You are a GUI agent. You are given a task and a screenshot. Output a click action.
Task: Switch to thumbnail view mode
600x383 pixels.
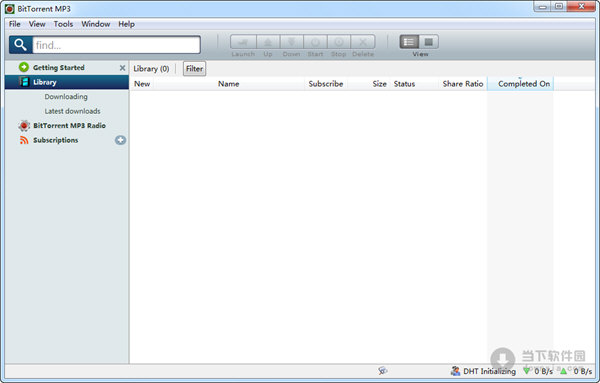pyautogui.click(x=429, y=42)
